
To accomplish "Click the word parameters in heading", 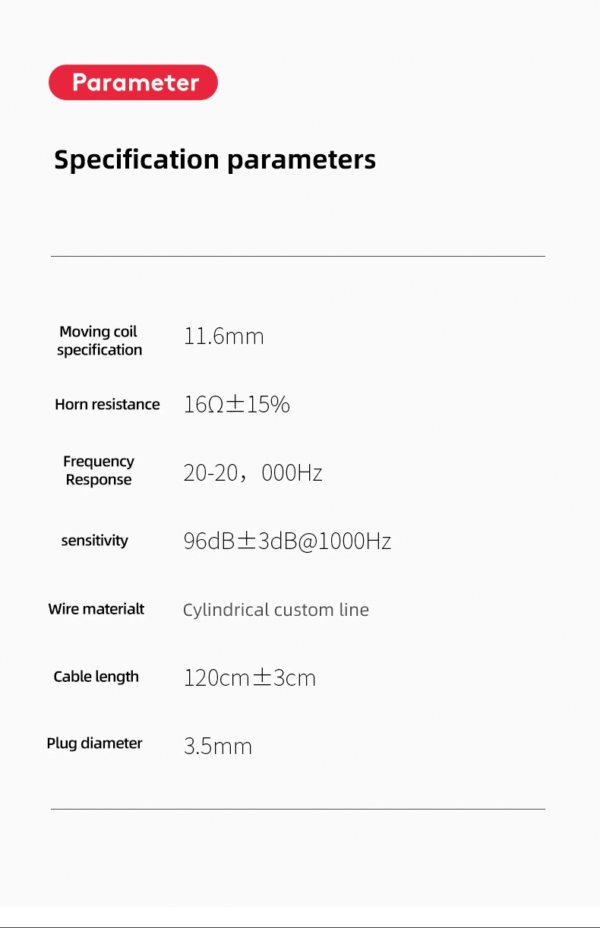I will [302, 161].
